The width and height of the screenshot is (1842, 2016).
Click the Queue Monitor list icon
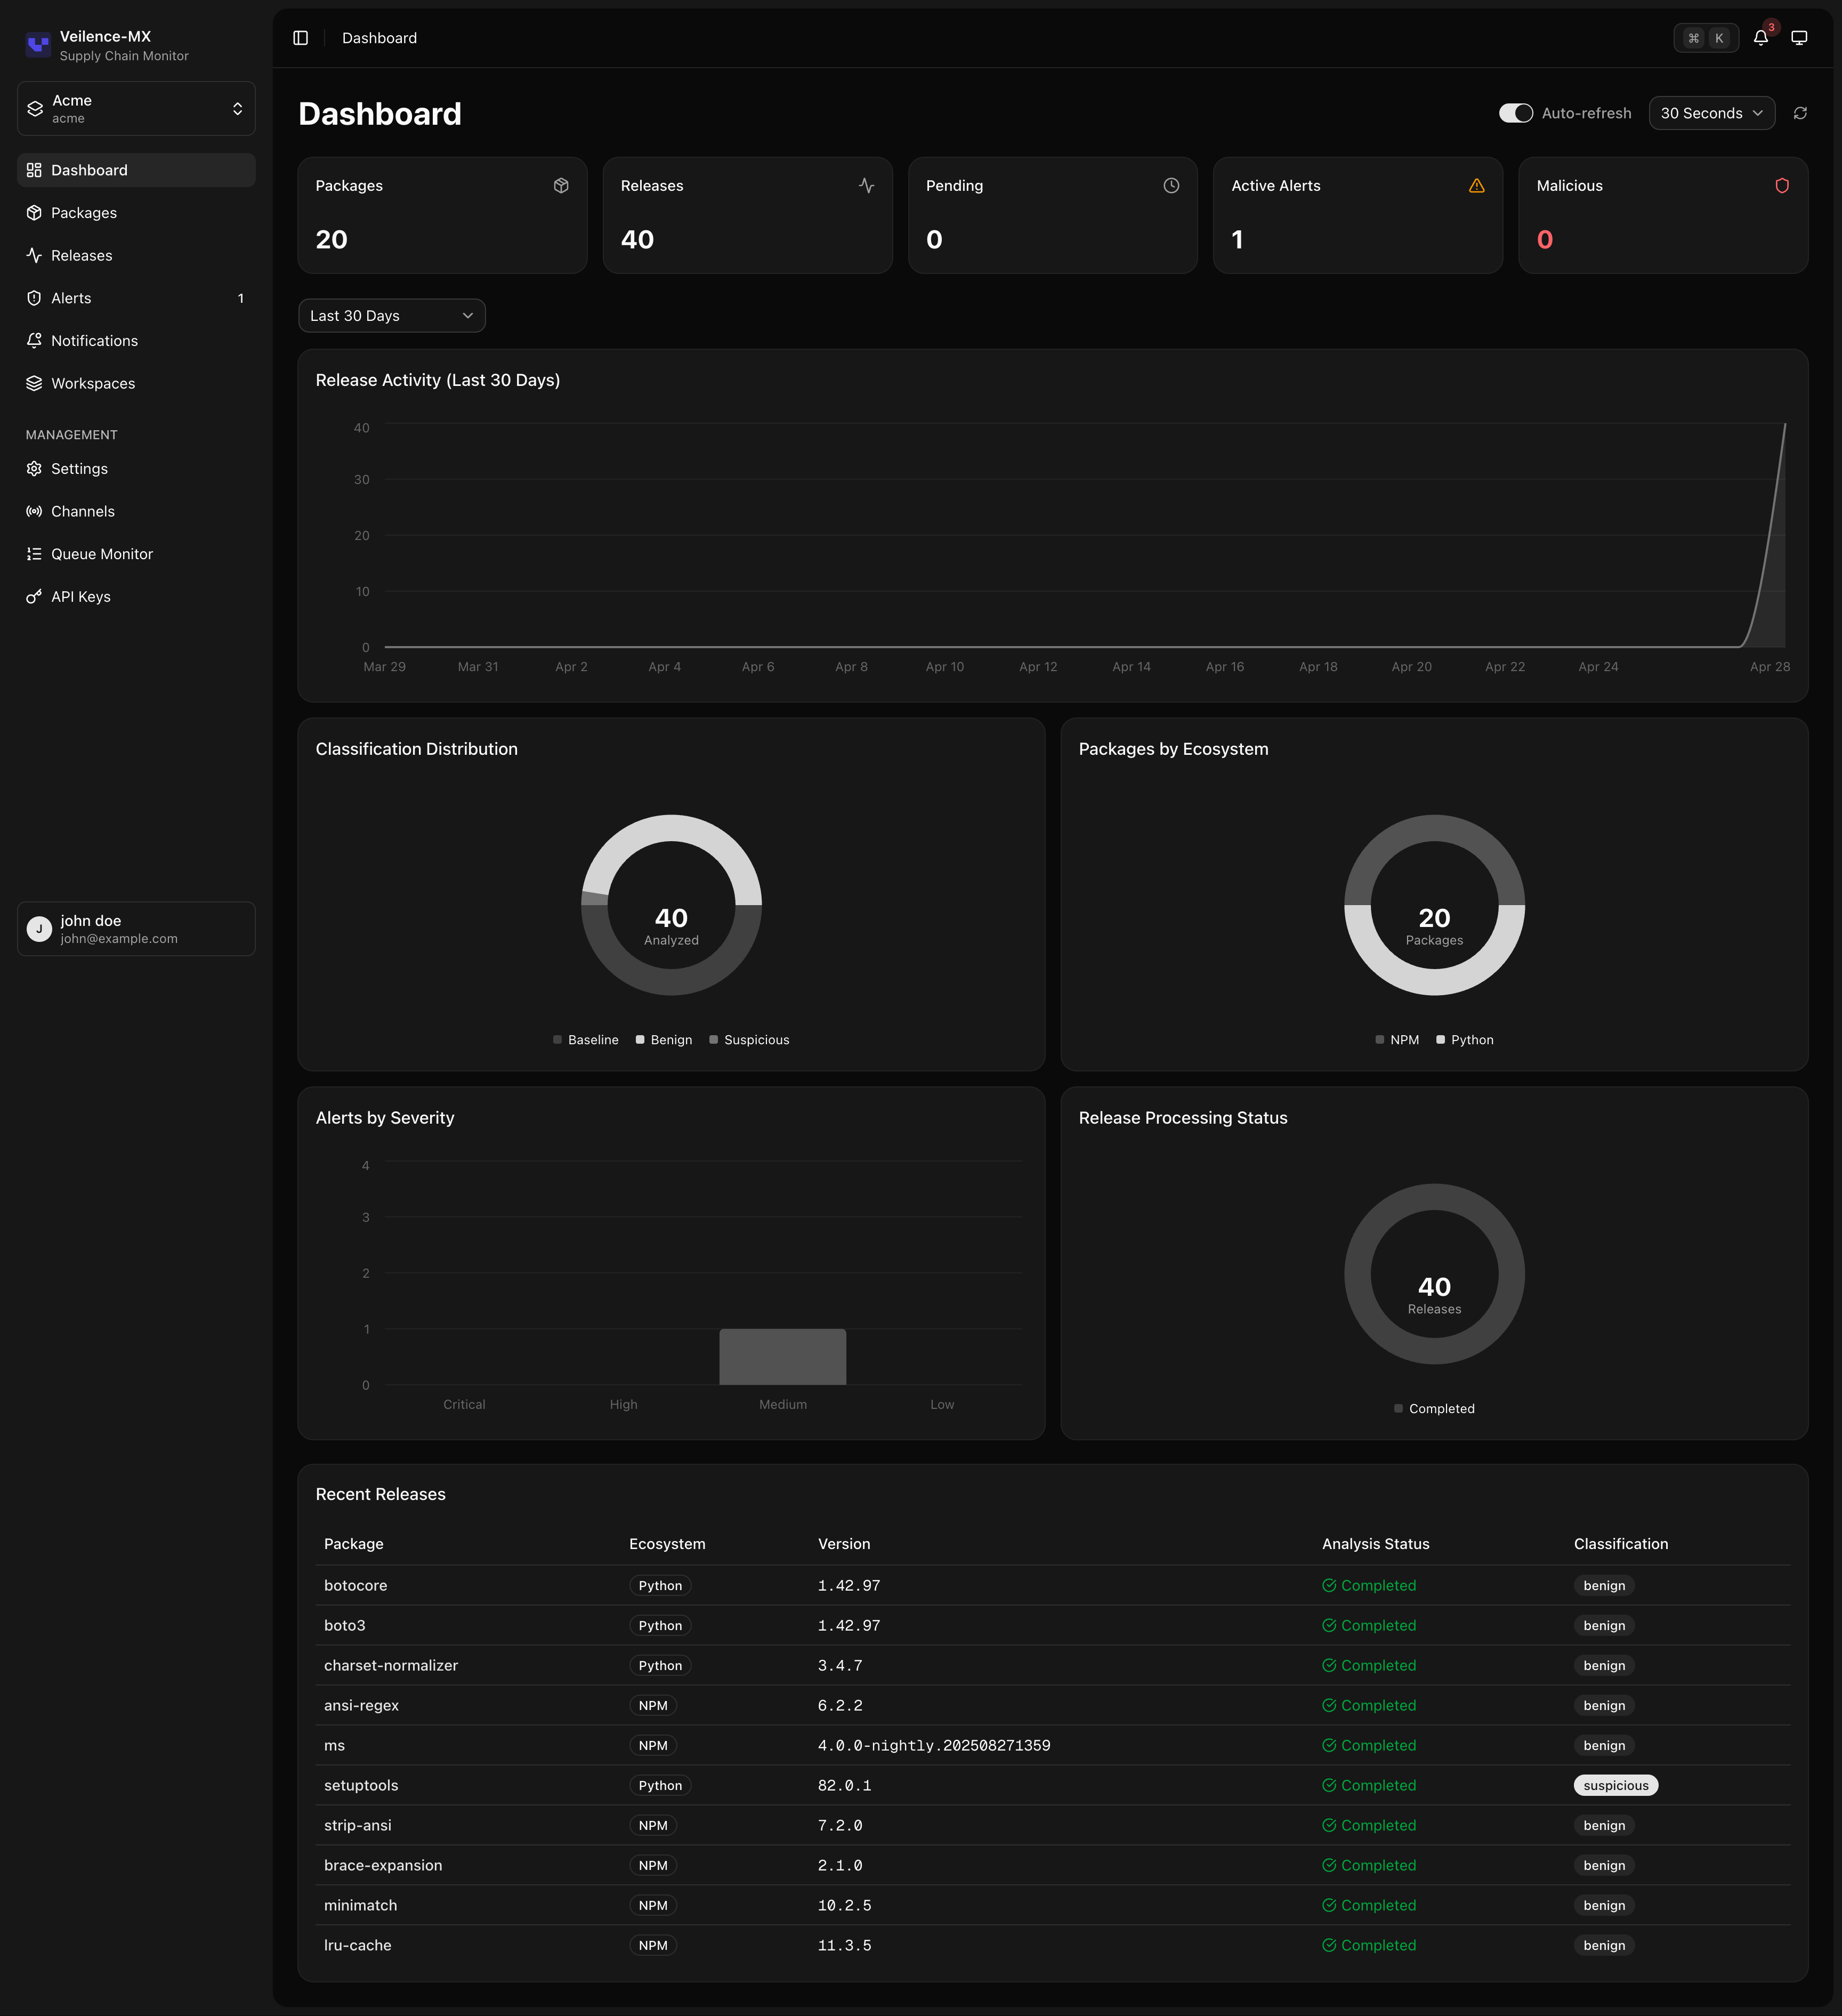(34, 554)
